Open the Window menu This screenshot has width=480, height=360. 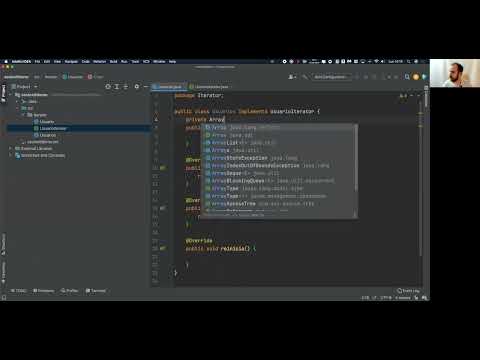tap(159, 62)
